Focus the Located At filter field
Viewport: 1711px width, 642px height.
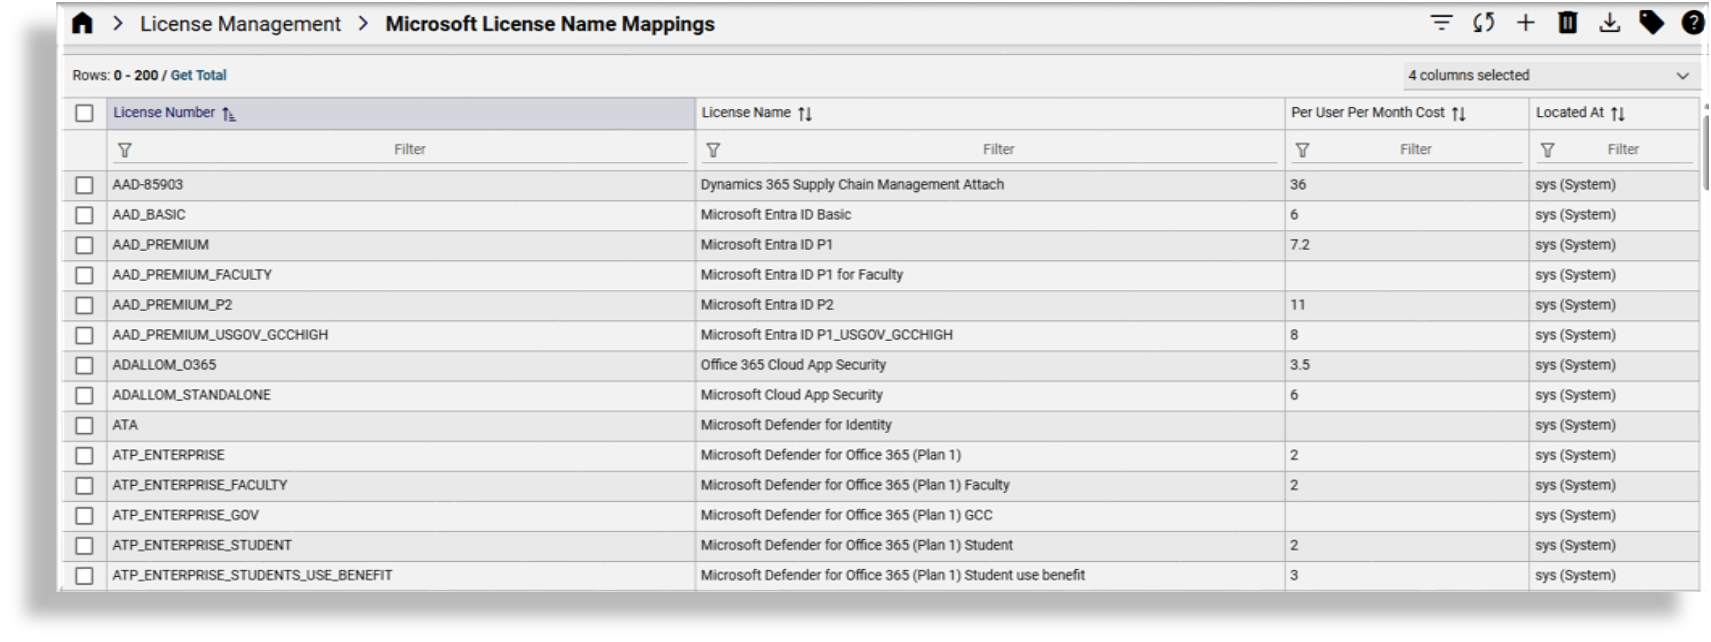pyautogui.click(x=1623, y=149)
